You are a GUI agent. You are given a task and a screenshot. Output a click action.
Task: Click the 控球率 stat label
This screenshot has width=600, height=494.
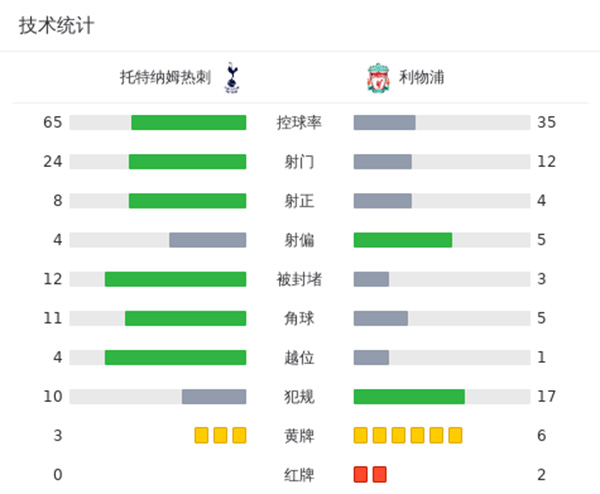pyautogui.click(x=299, y=123)
